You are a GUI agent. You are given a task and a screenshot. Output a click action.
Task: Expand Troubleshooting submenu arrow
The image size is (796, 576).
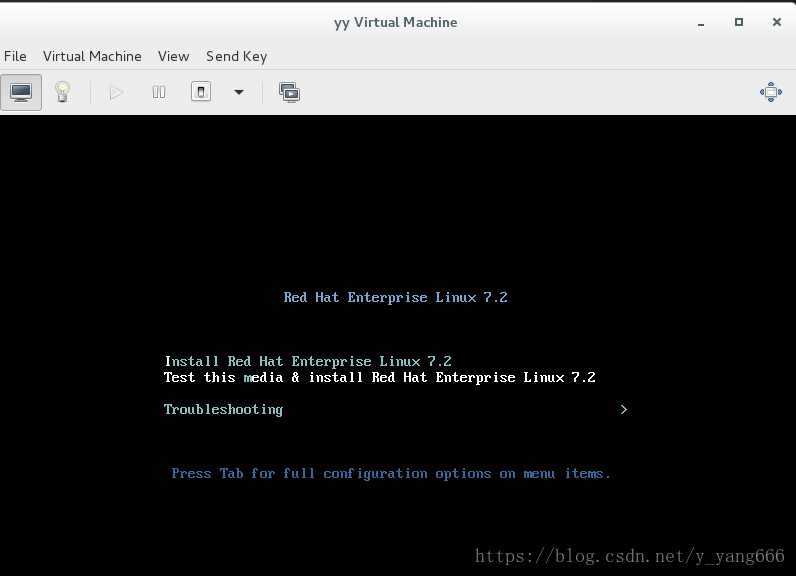tap(624, 410)
